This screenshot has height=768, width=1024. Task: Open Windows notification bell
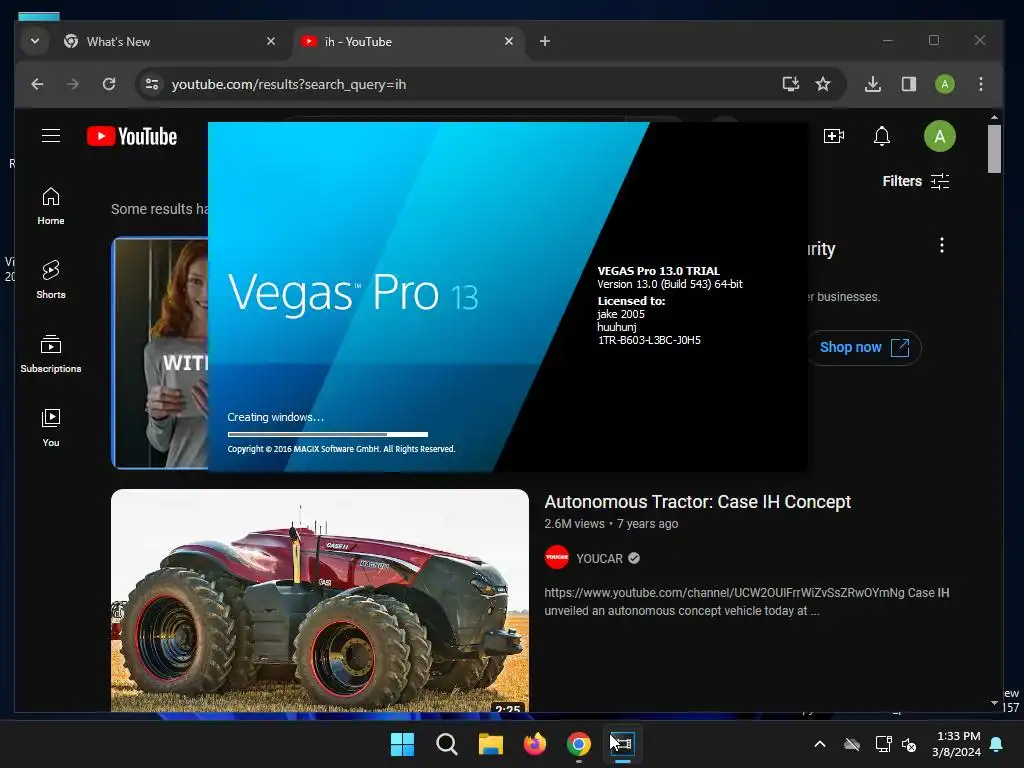pyautogui.click(x=997, y=744)
